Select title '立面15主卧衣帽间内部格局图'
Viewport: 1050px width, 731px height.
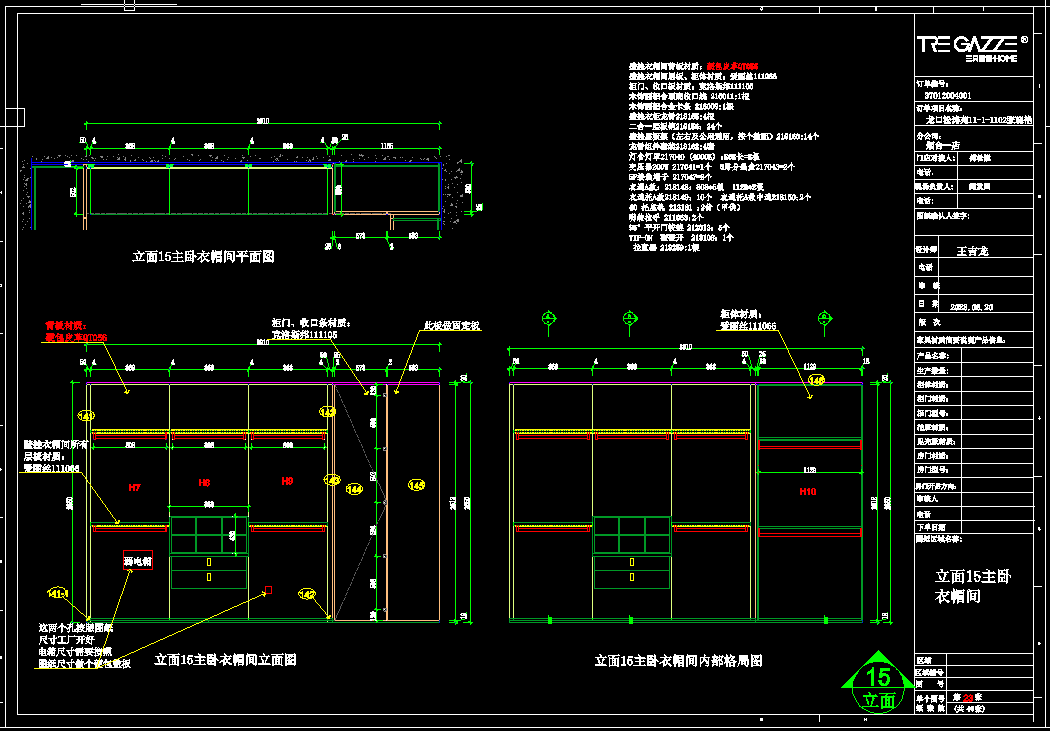click(x=678, y=661)
